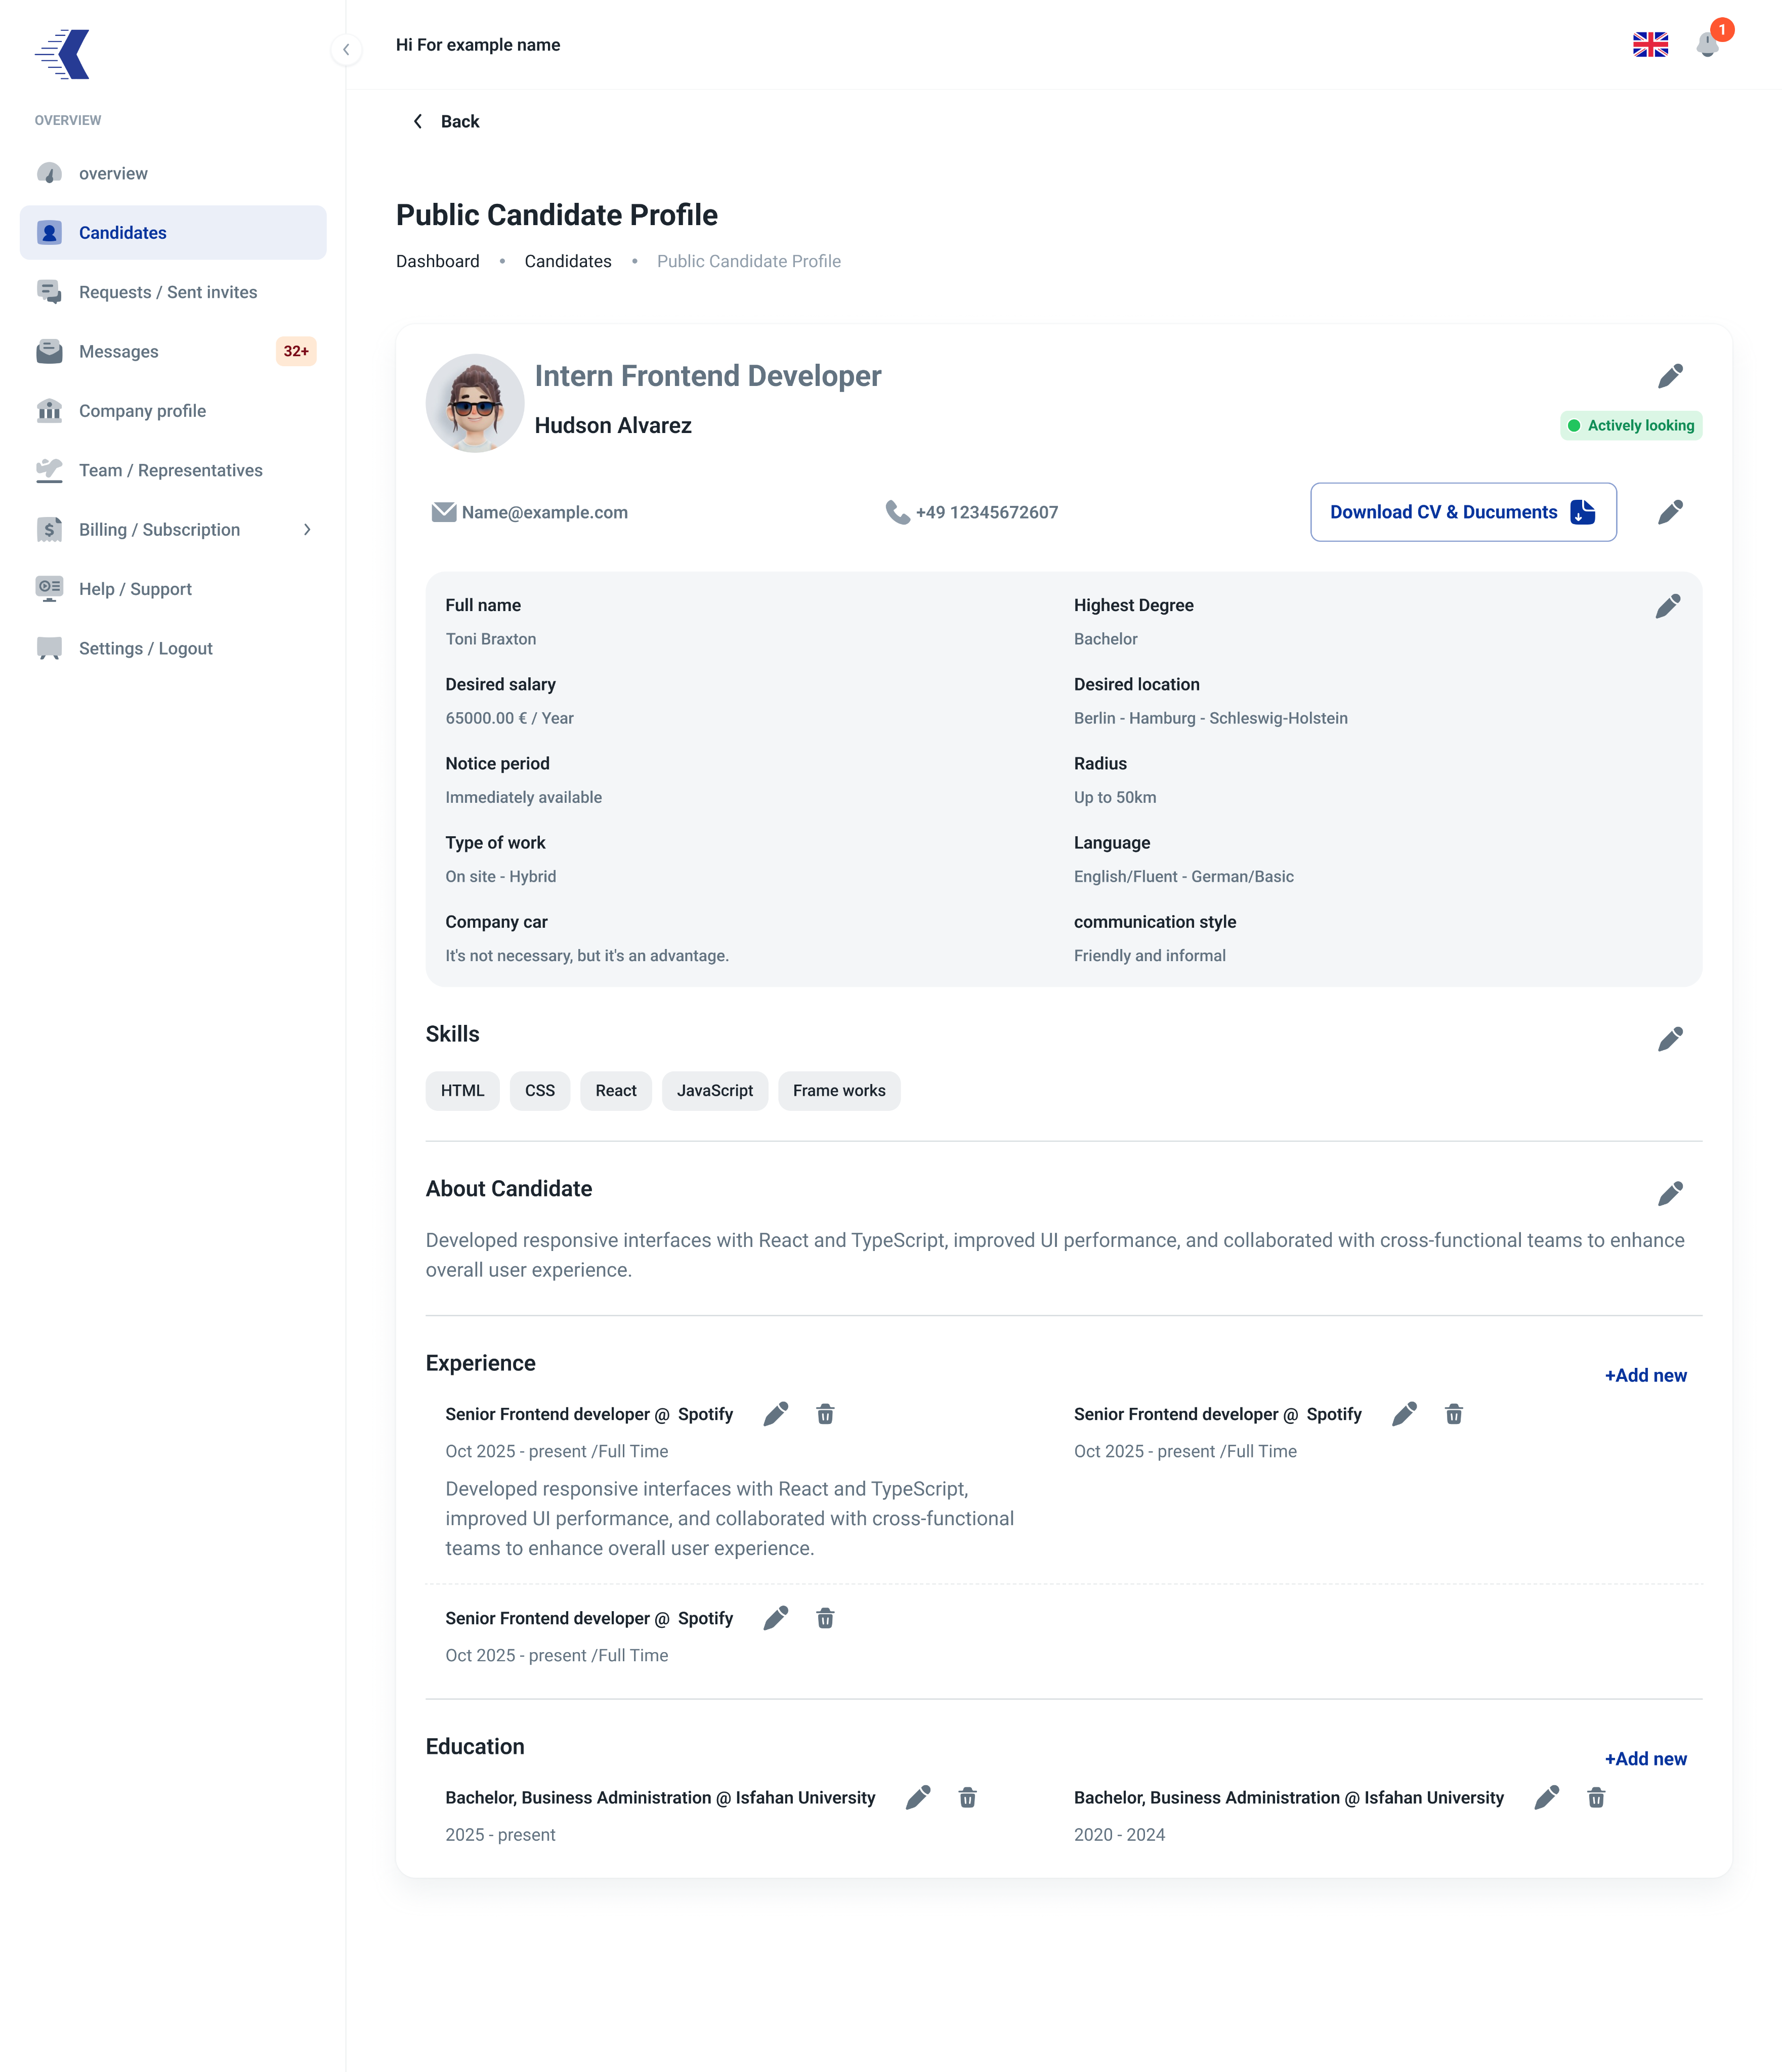Open Team / Representatives page
This screenshot has height=2072, width=1782.
173,470
